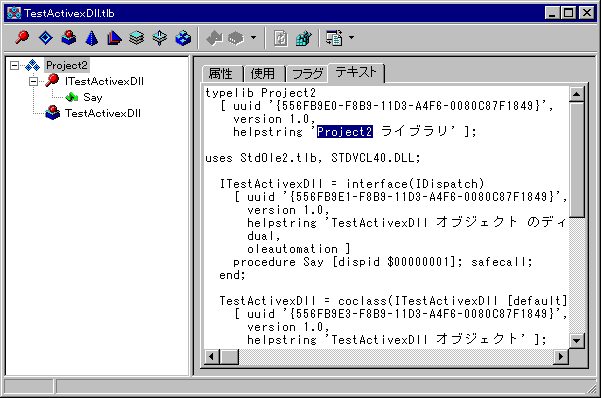
Task: Click the New Module blue cubes icon
Action: coord(183,38)
